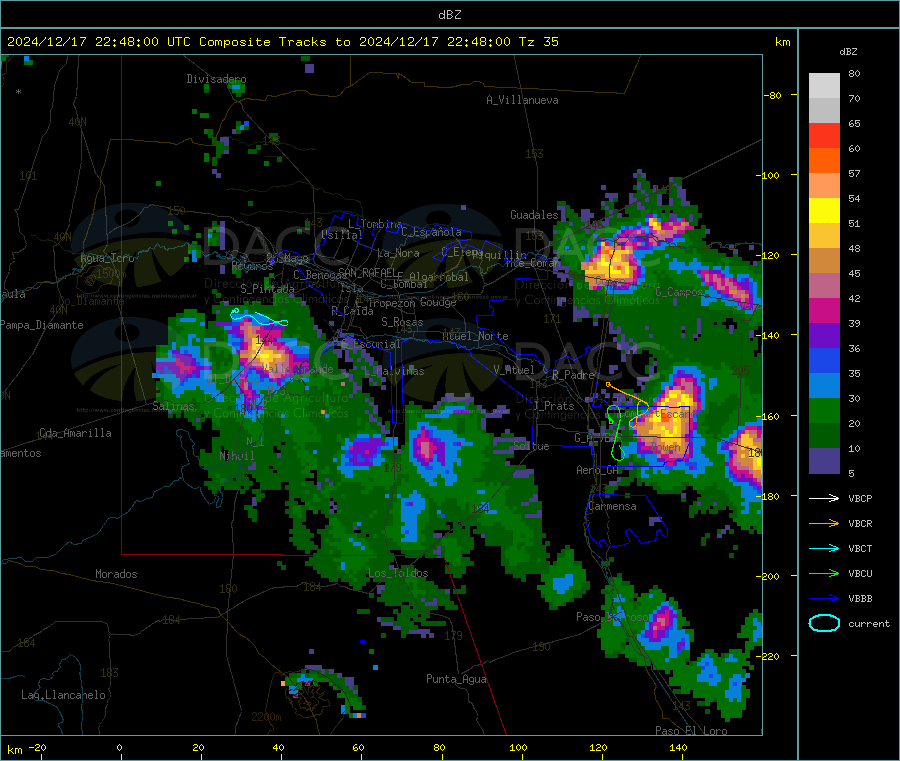The image size is (900, 761).
Task: Click the 'Divisadero' place label
Action: click(x=216, y=79)
